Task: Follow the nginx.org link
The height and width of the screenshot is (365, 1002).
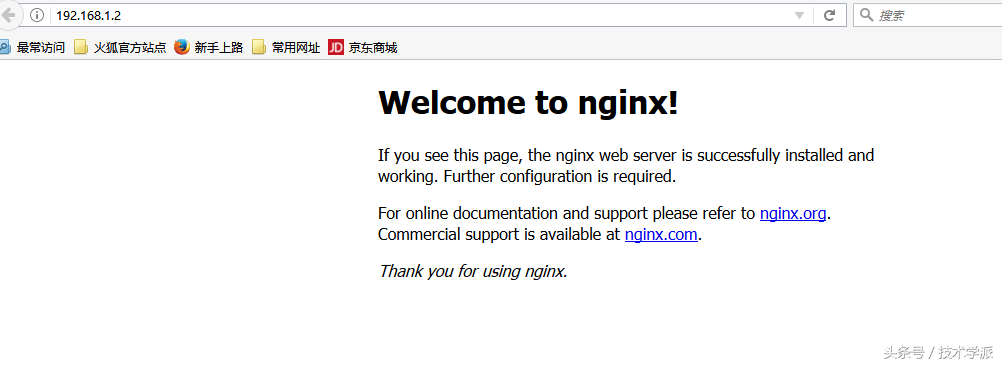Action: (x=793, y=214)
